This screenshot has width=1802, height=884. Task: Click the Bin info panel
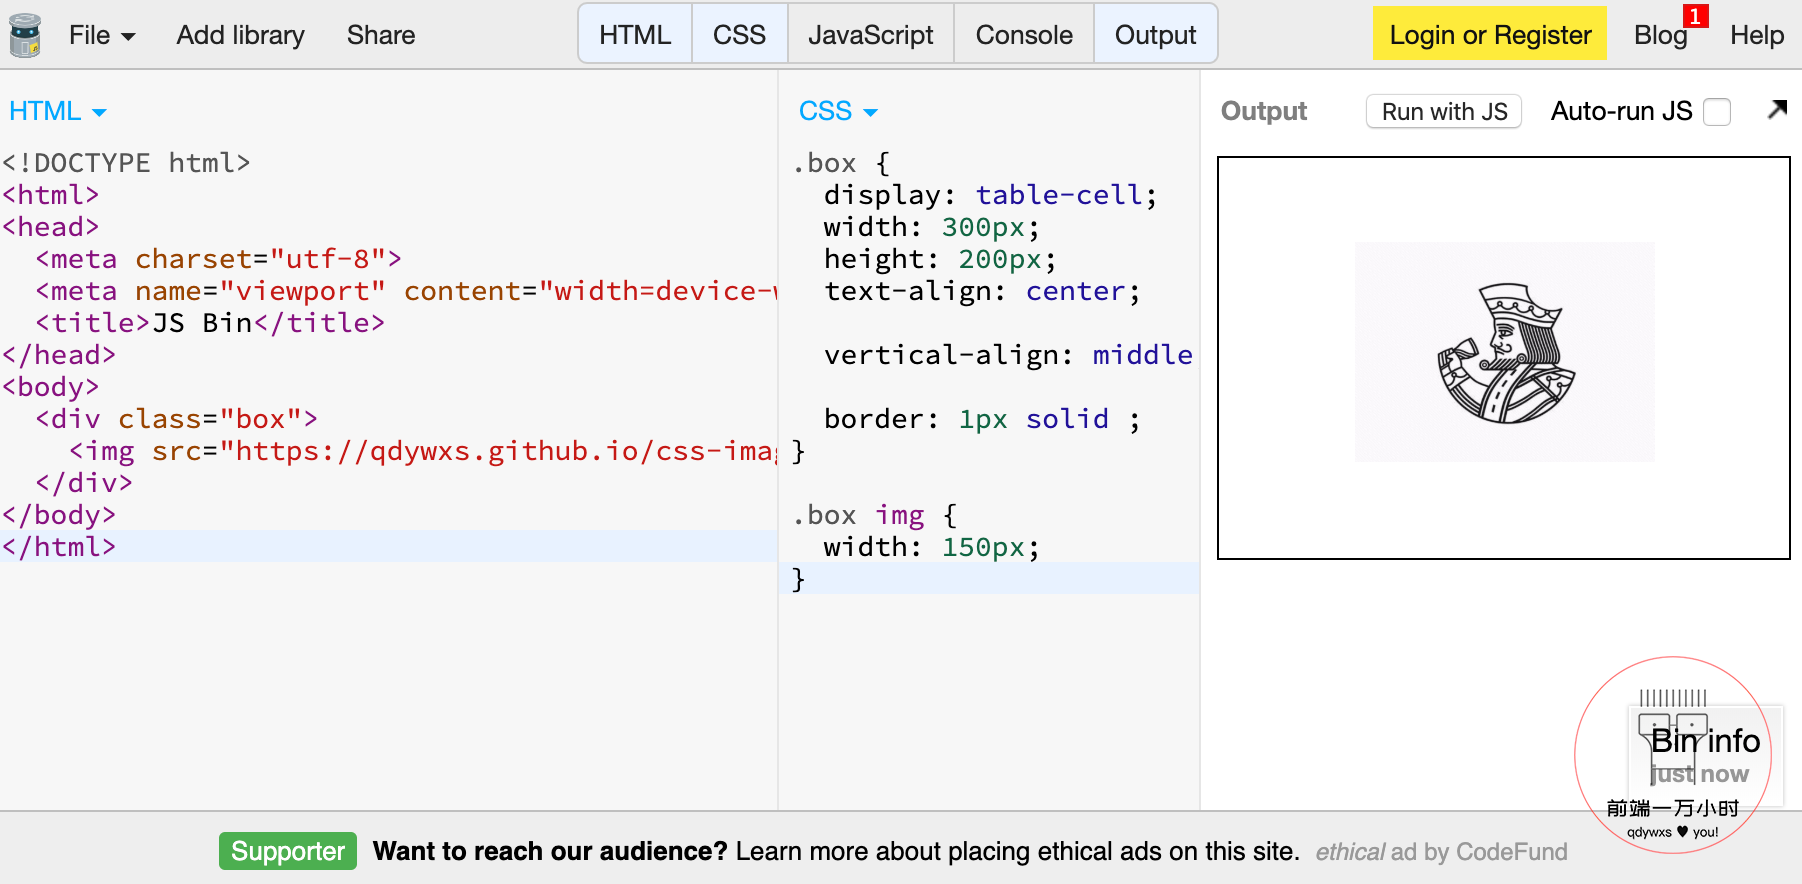(1705, 758)
